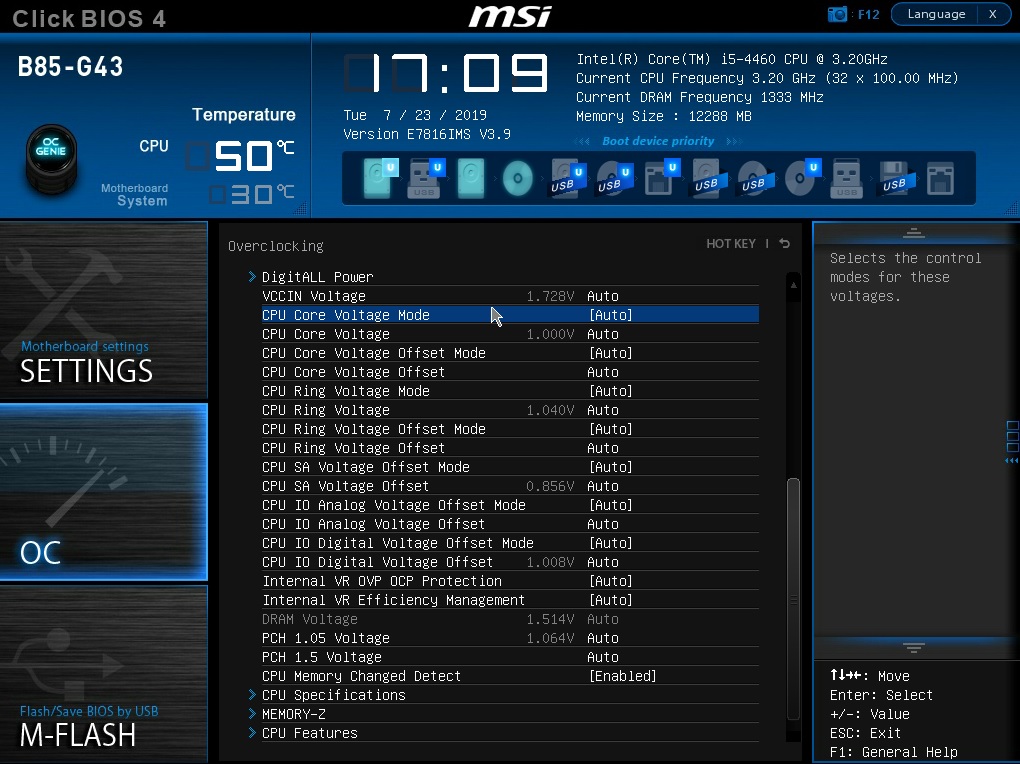
Task: Click the Language button
Action: (936, 14)
